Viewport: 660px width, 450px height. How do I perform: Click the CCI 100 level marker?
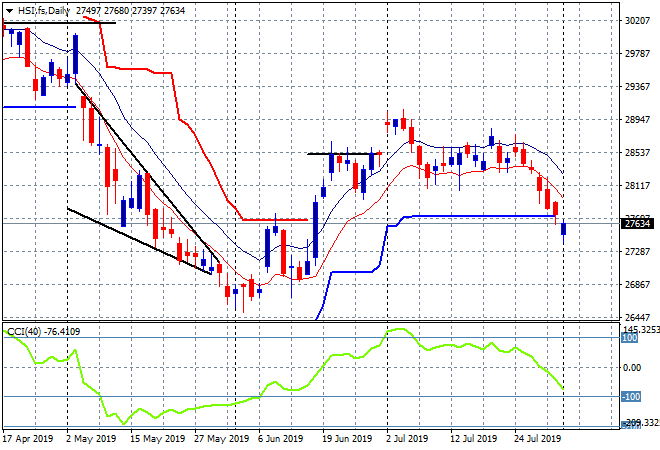point(630,338)
